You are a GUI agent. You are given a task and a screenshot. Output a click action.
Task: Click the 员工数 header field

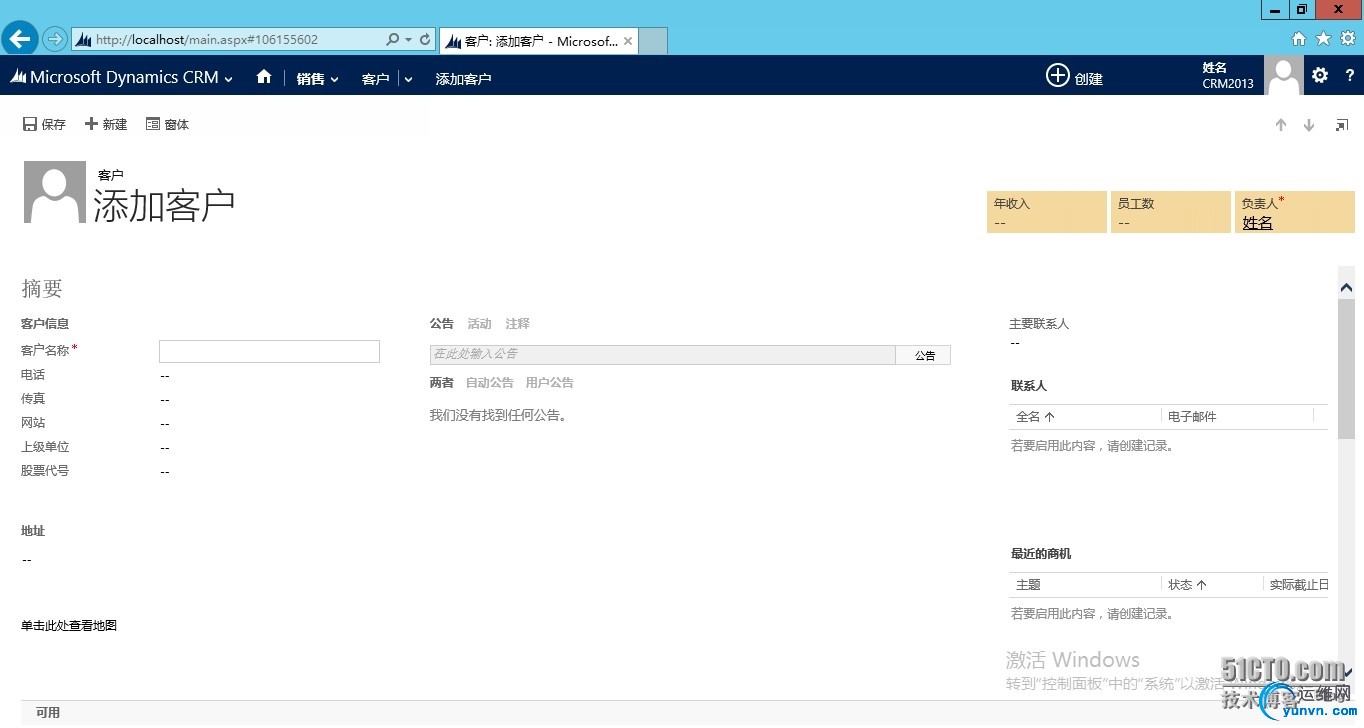[1170, 212]
